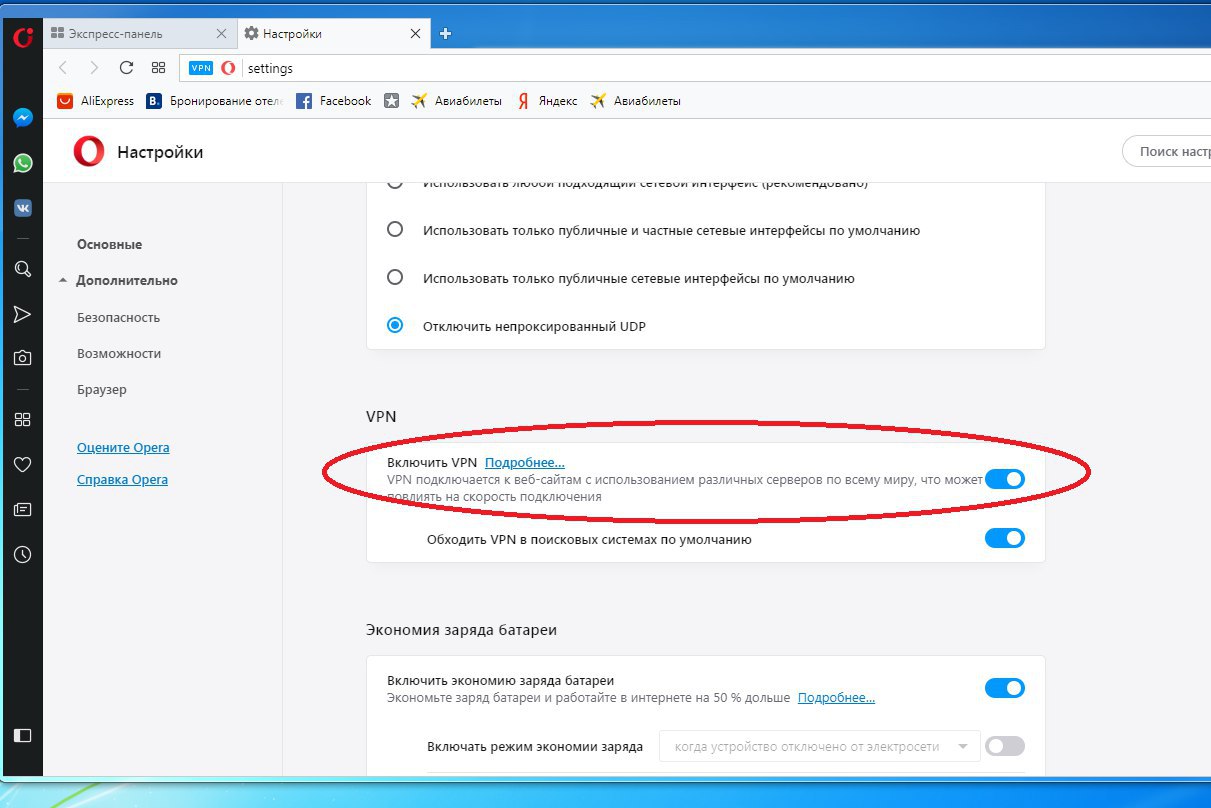Reload the settings page
This screenshot has height=808, width=1211.
[x=126, y=68]
